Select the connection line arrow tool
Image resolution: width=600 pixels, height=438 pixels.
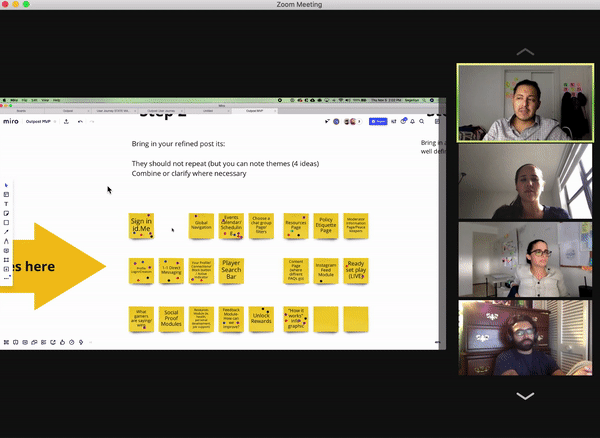pyautogui.click(x=6, y=232)
